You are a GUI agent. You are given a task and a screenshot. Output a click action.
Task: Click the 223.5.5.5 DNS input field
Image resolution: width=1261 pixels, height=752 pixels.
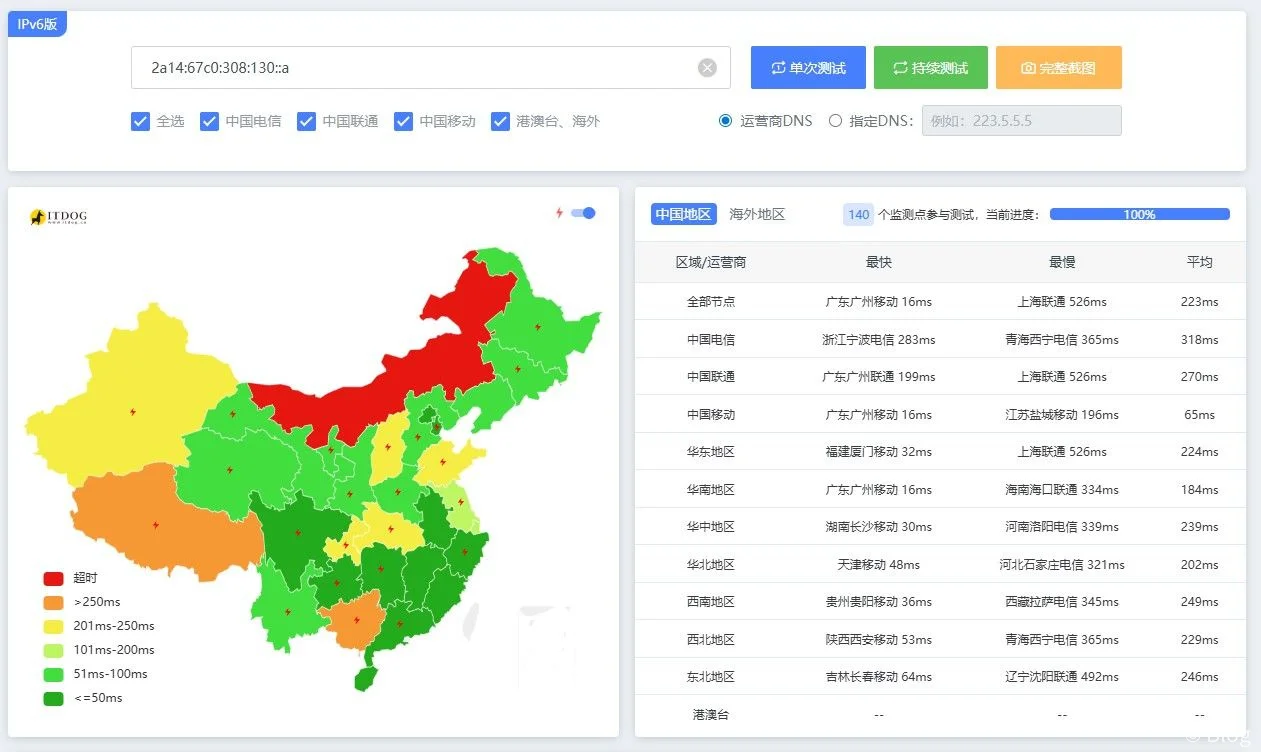coord(1021,120)
